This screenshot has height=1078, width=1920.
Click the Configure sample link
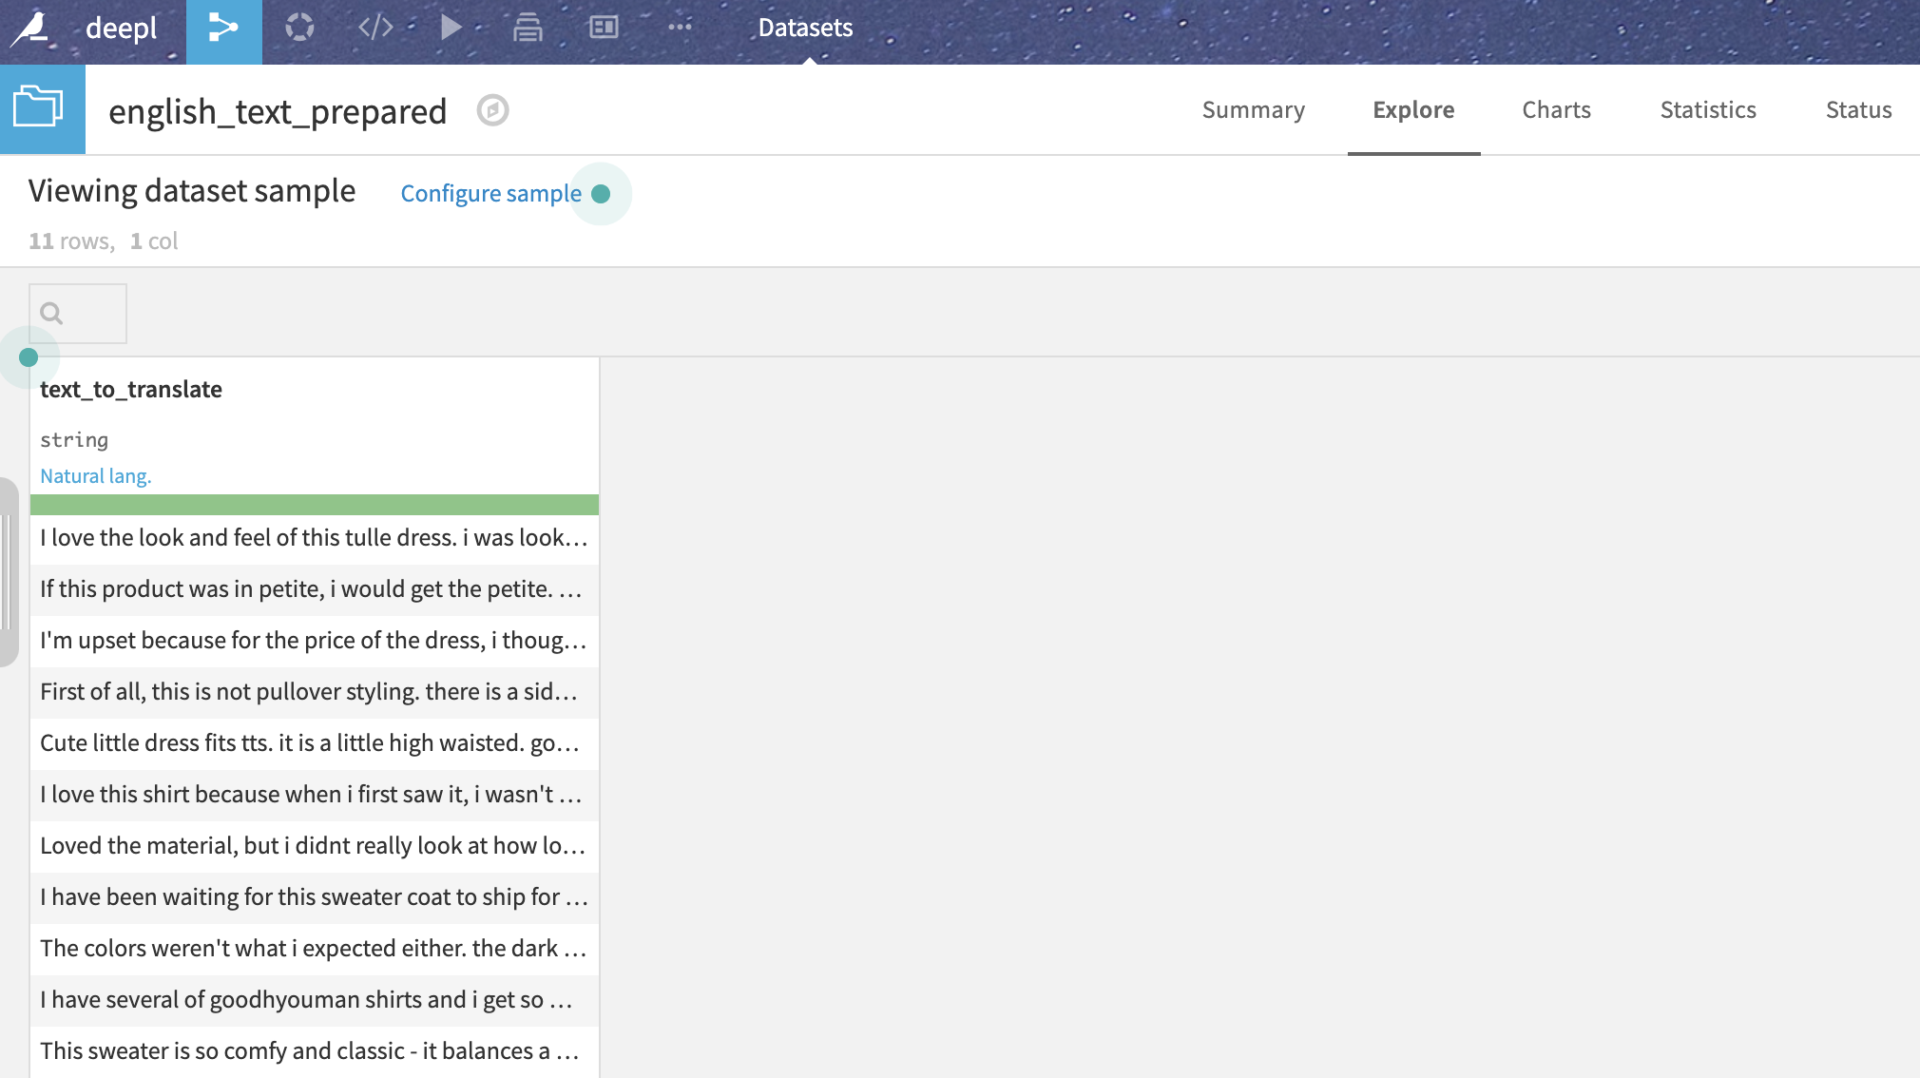pyautogui.click(x=490, y=193)
